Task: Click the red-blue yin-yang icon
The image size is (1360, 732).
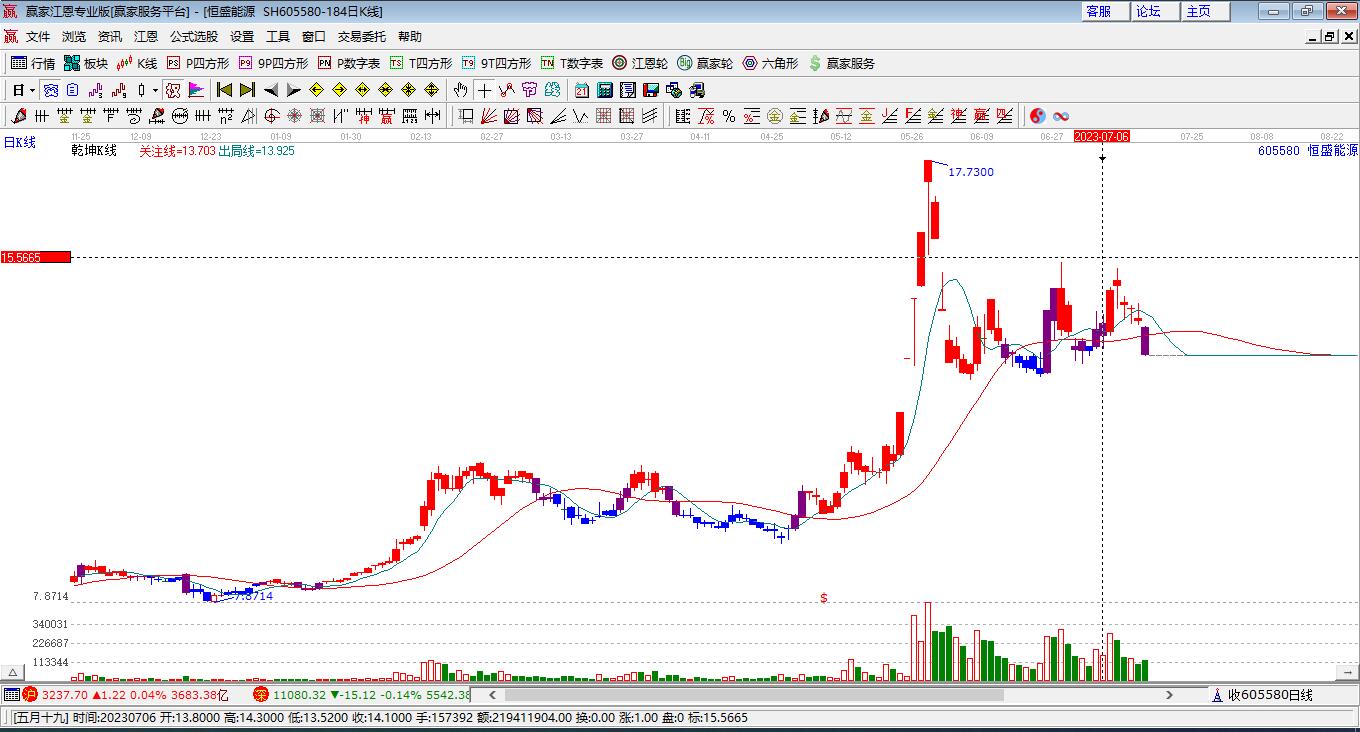Action: (1038, 116)
